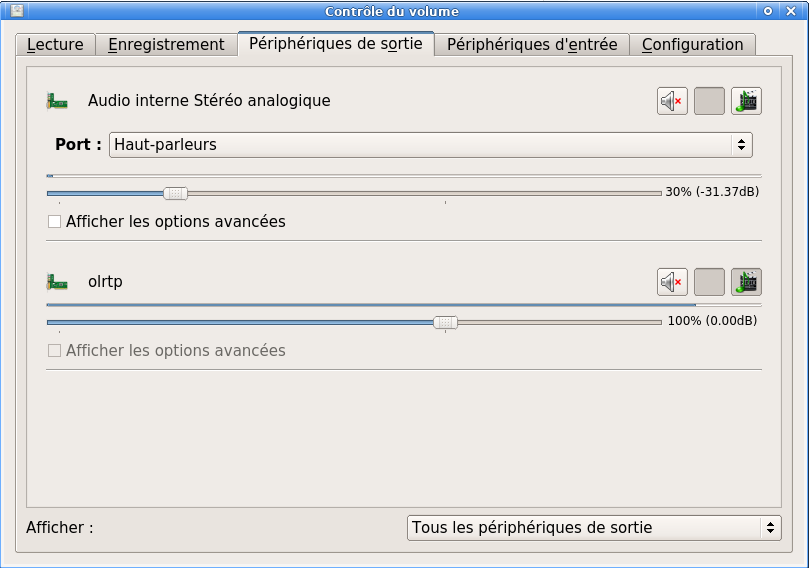
Task: Click the device name Audio interne Stéréo analogique
Action: click(x=209, y=101)
